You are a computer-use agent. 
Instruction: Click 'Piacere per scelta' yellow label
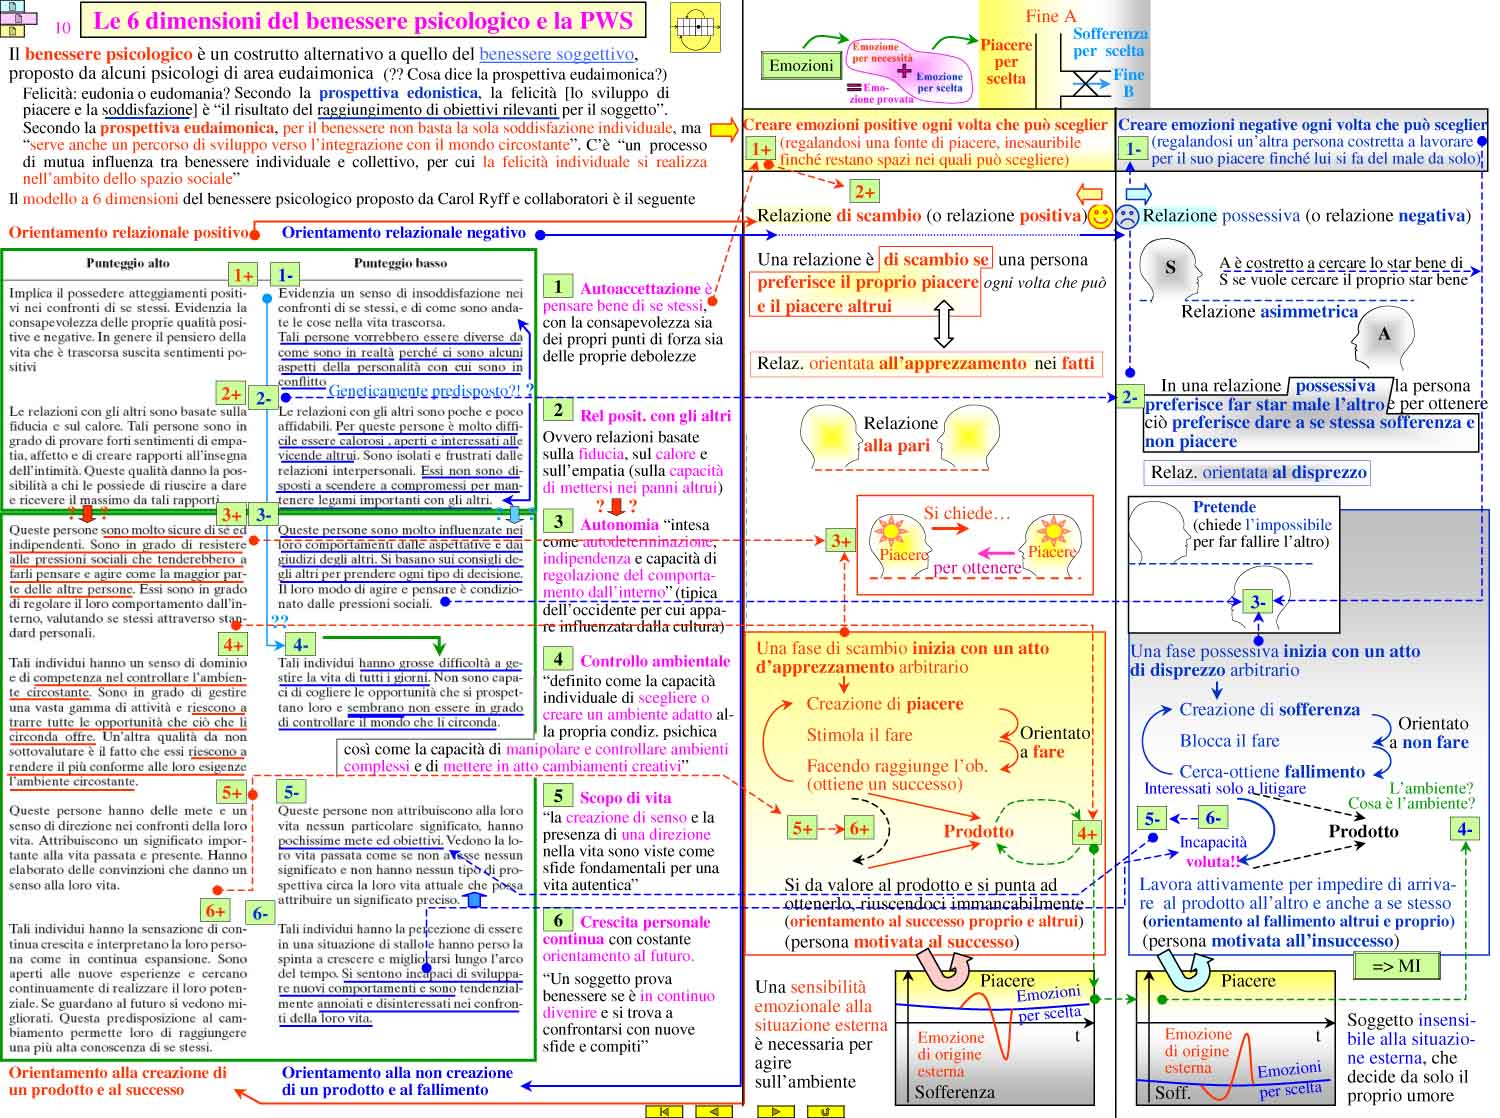(1006, 62)
